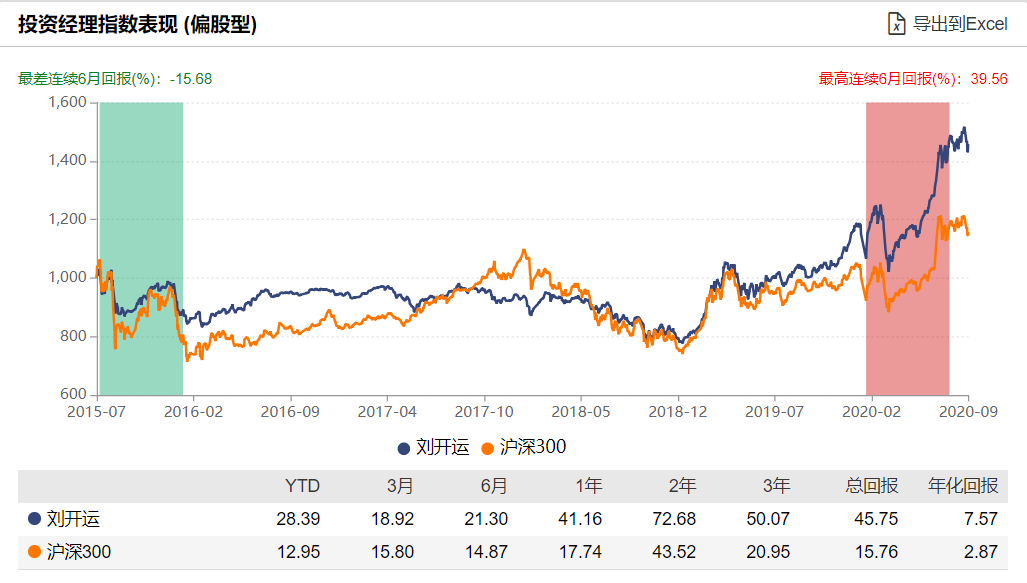
Task: Click the 1,600 y-axis label
Action: [x=67, y=102]
